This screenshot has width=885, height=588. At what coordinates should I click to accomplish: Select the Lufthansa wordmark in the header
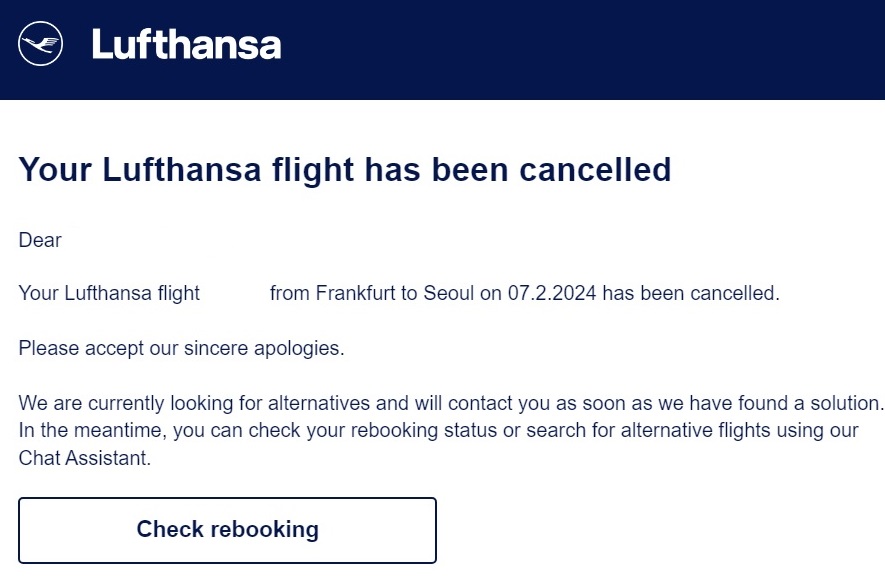click(x=185, y=44)
